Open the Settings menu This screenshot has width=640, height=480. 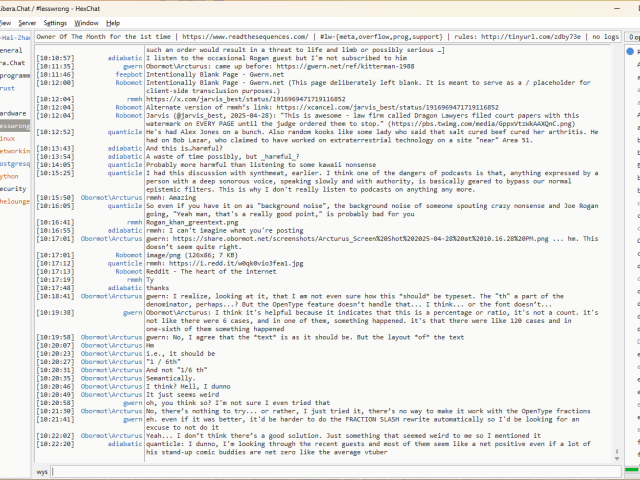[56, 22]
